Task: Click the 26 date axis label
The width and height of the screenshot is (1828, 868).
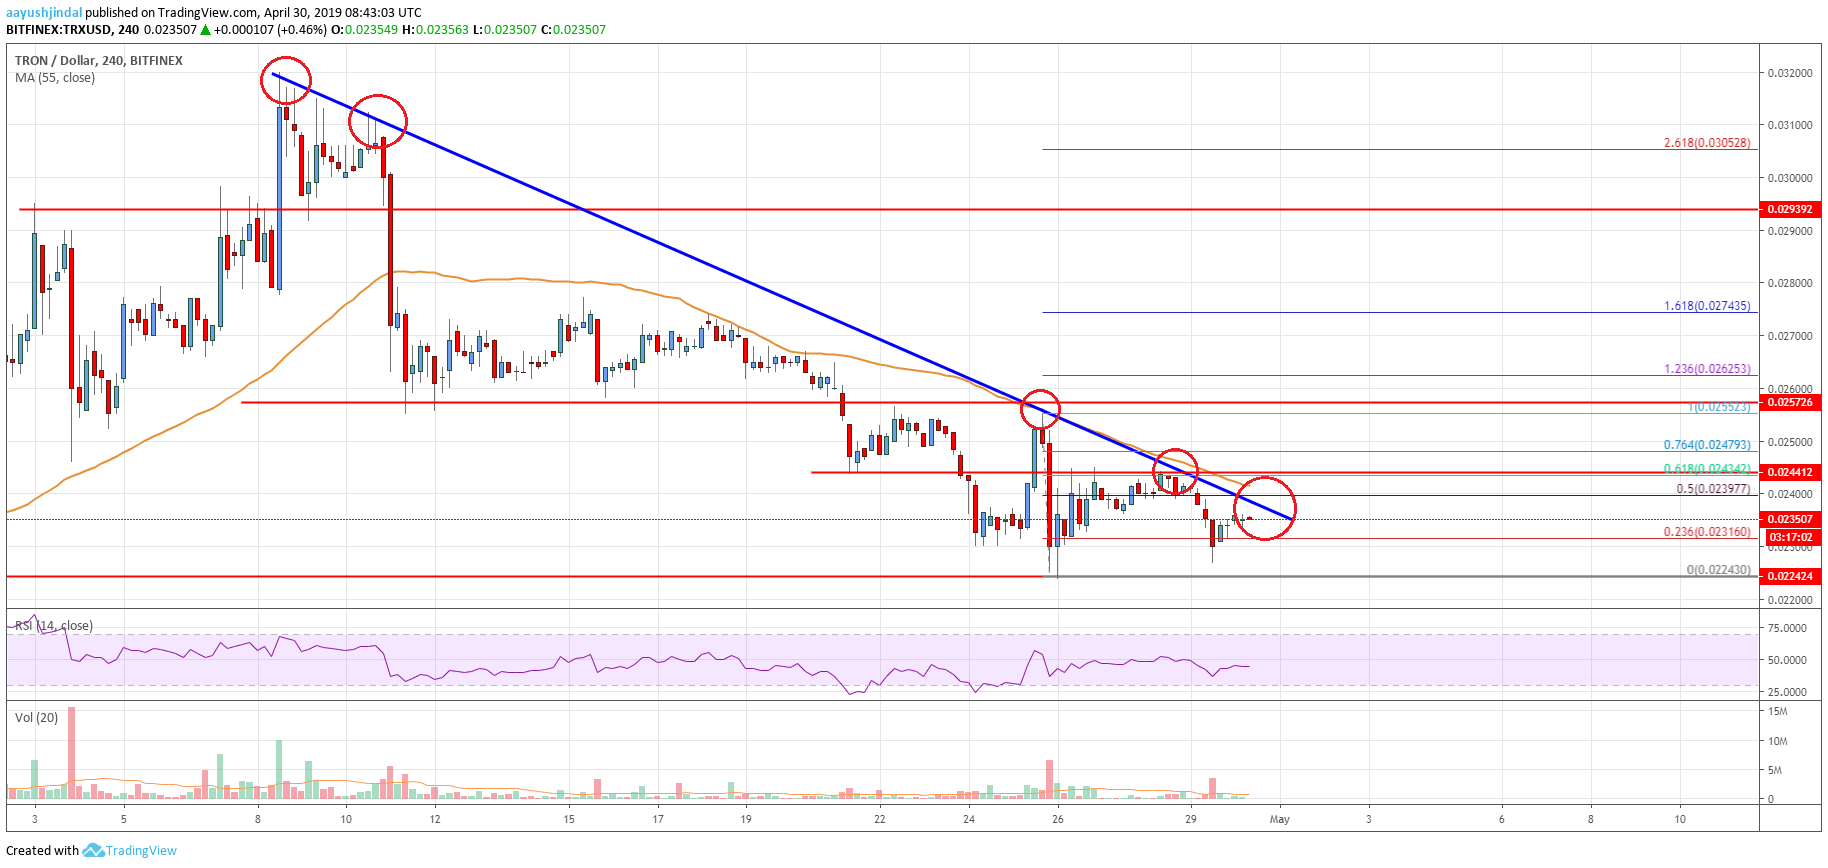Action: pyautogui.click(x=1058, y=819)
